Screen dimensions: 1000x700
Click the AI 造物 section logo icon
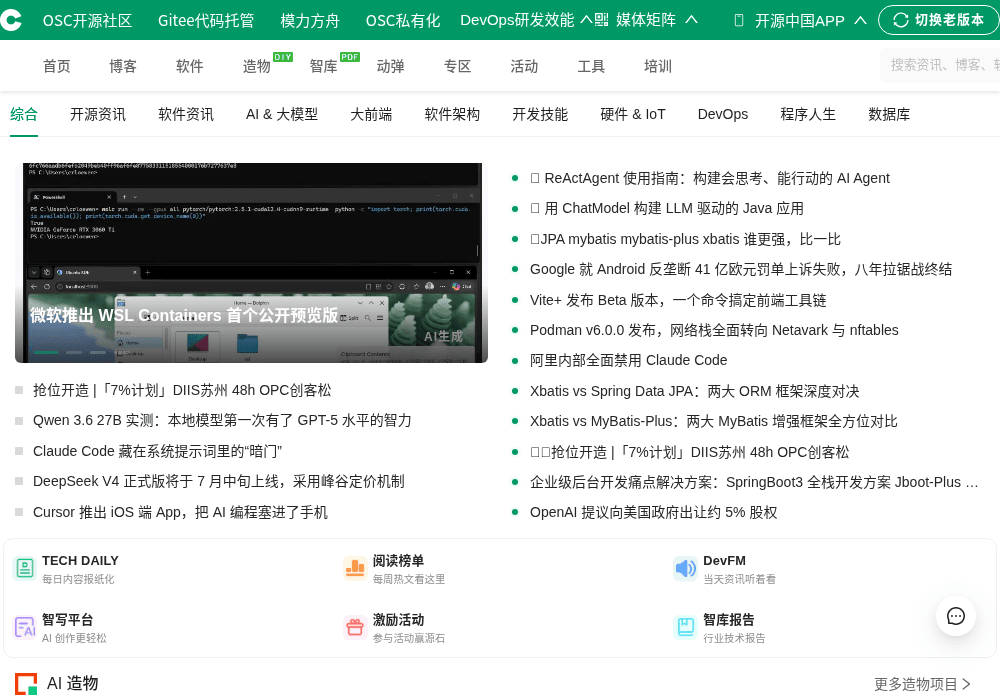click(26, 683)
